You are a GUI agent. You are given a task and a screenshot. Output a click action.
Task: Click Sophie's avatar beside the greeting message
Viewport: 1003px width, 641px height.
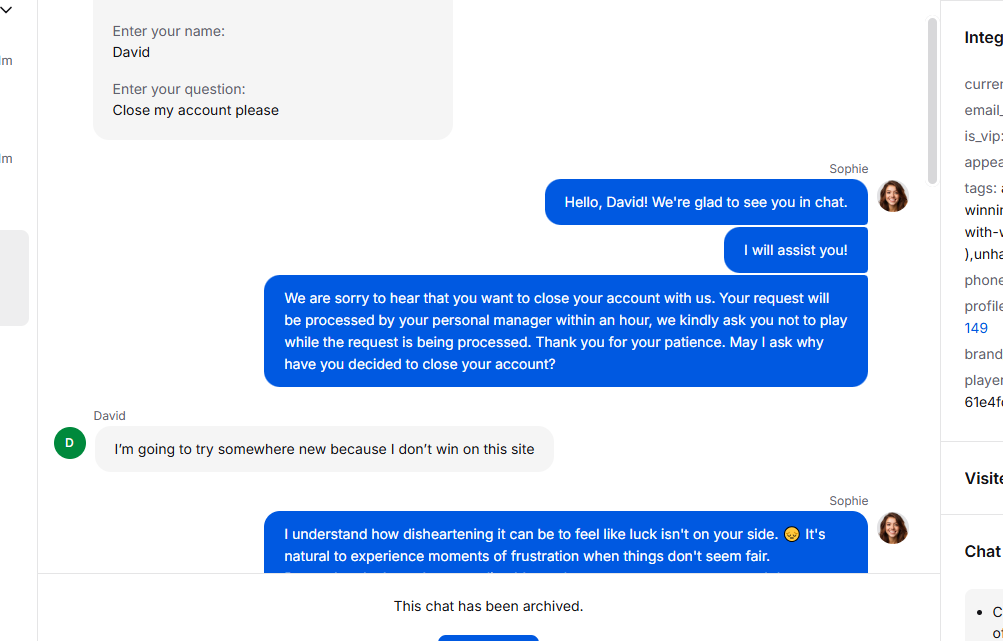893,196
